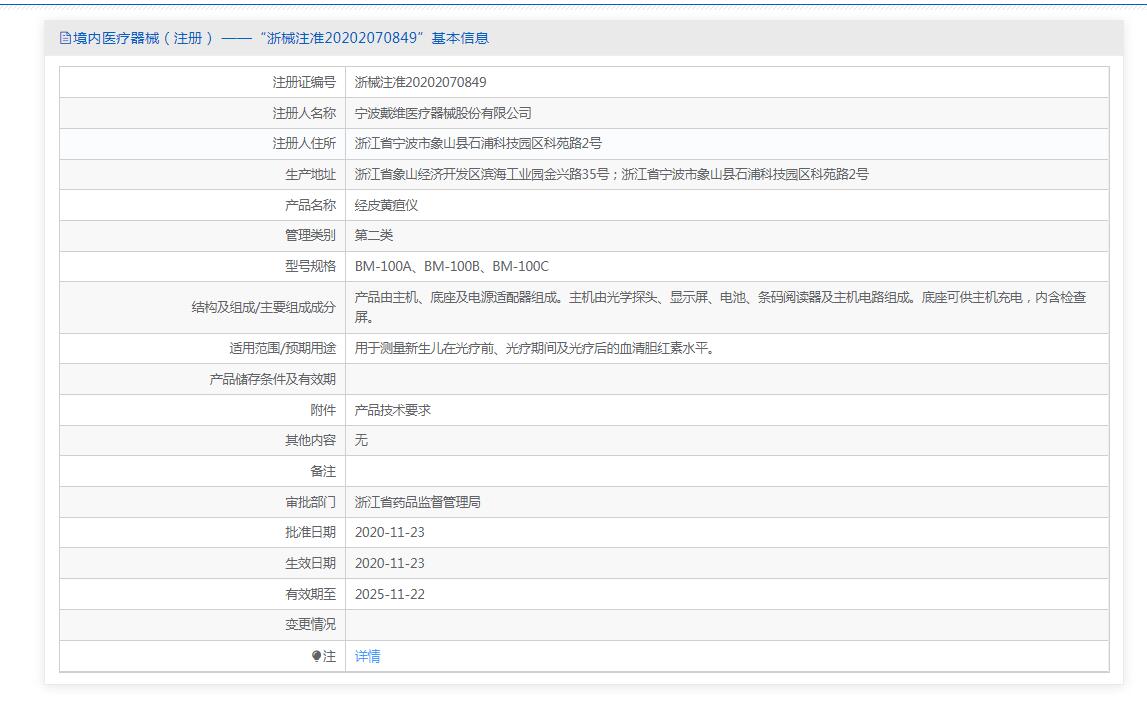Select the intended use text about 新生儿
Screen dimensions: 1147x704
[535, 348]
